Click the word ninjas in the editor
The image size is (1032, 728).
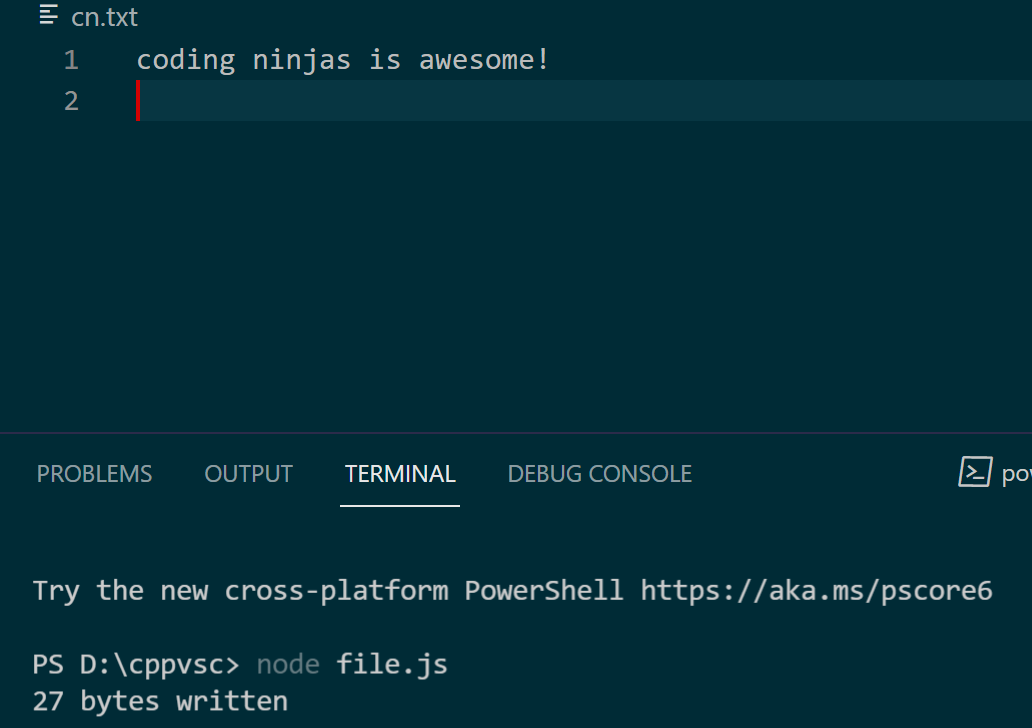pos(301,59)
